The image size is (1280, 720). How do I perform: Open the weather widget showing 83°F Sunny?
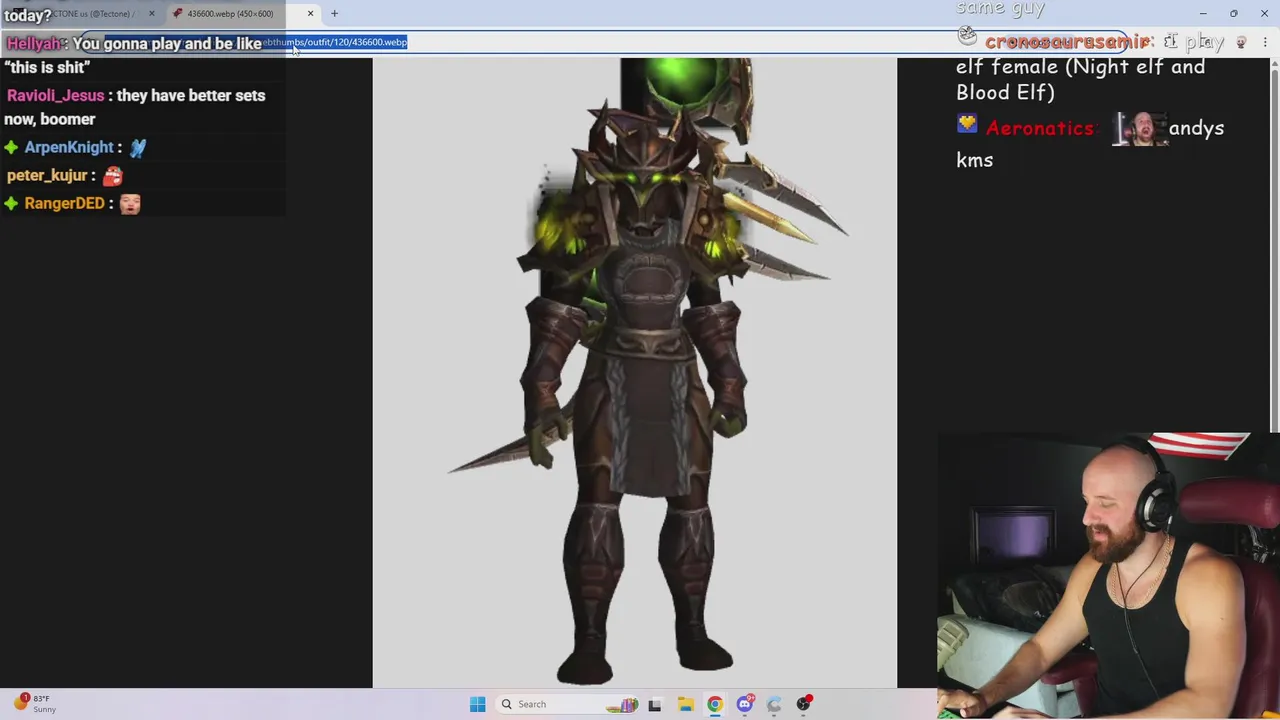35,704
